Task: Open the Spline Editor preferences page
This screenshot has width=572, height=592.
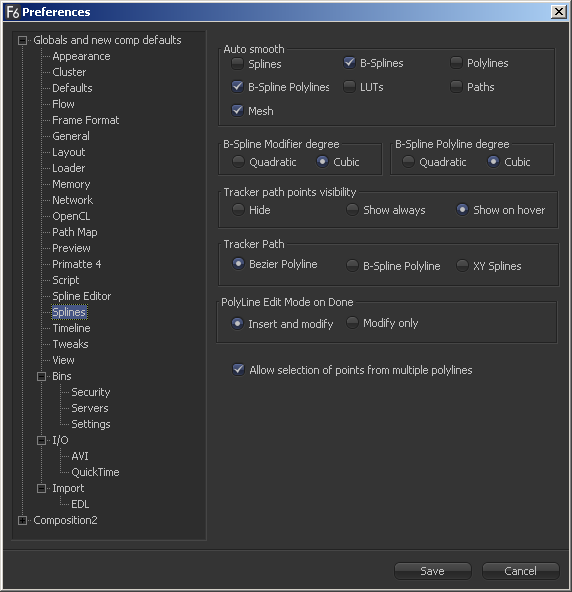Action: pos(82,296)
